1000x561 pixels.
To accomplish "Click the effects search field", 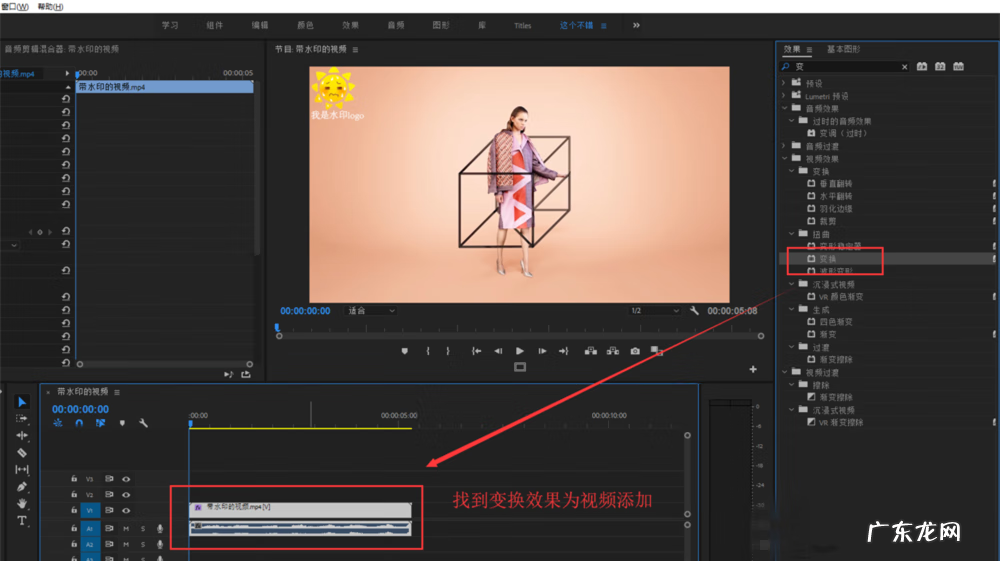I will tap(845, 66).
